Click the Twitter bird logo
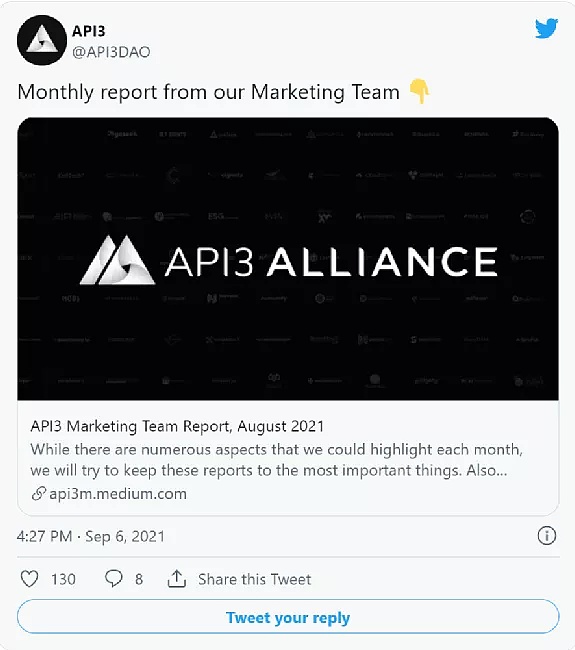 click(546, 28)
